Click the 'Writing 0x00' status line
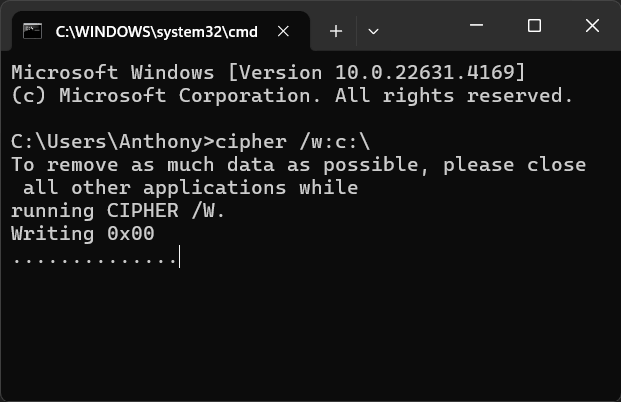The width and height of the screenshot is (621, 402). tap(83, 234)
